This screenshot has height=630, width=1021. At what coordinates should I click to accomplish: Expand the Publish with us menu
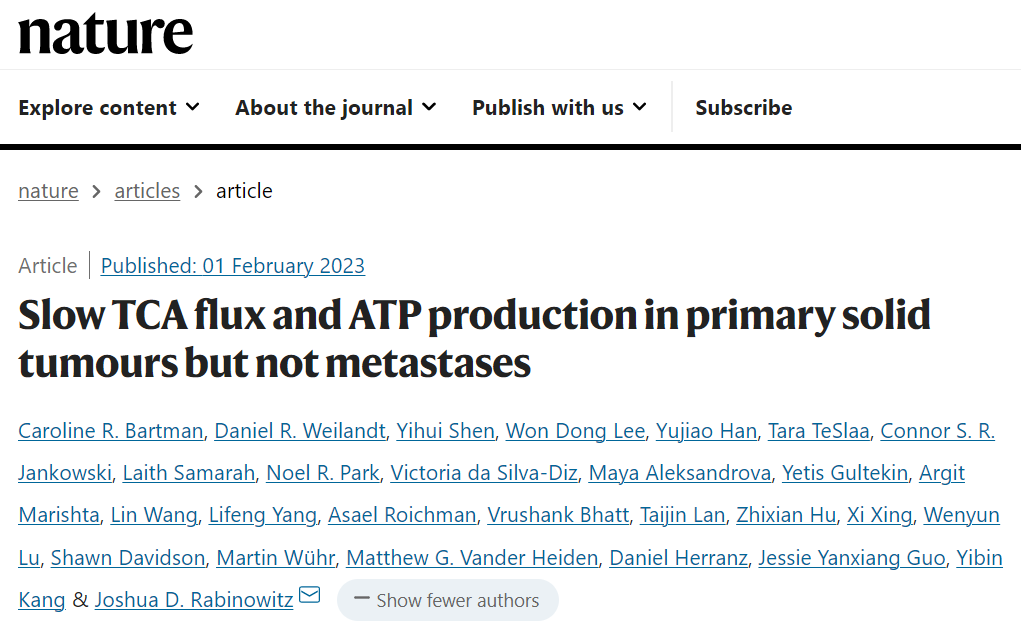click(x=559, y=108)
